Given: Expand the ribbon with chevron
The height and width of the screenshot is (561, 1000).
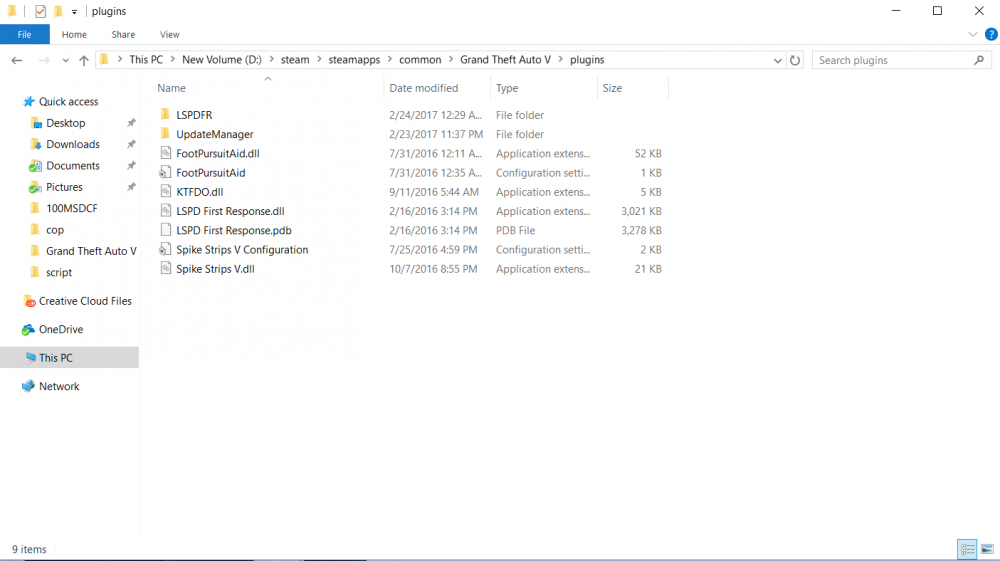Looking at the screenshot, I should point(972,34).
